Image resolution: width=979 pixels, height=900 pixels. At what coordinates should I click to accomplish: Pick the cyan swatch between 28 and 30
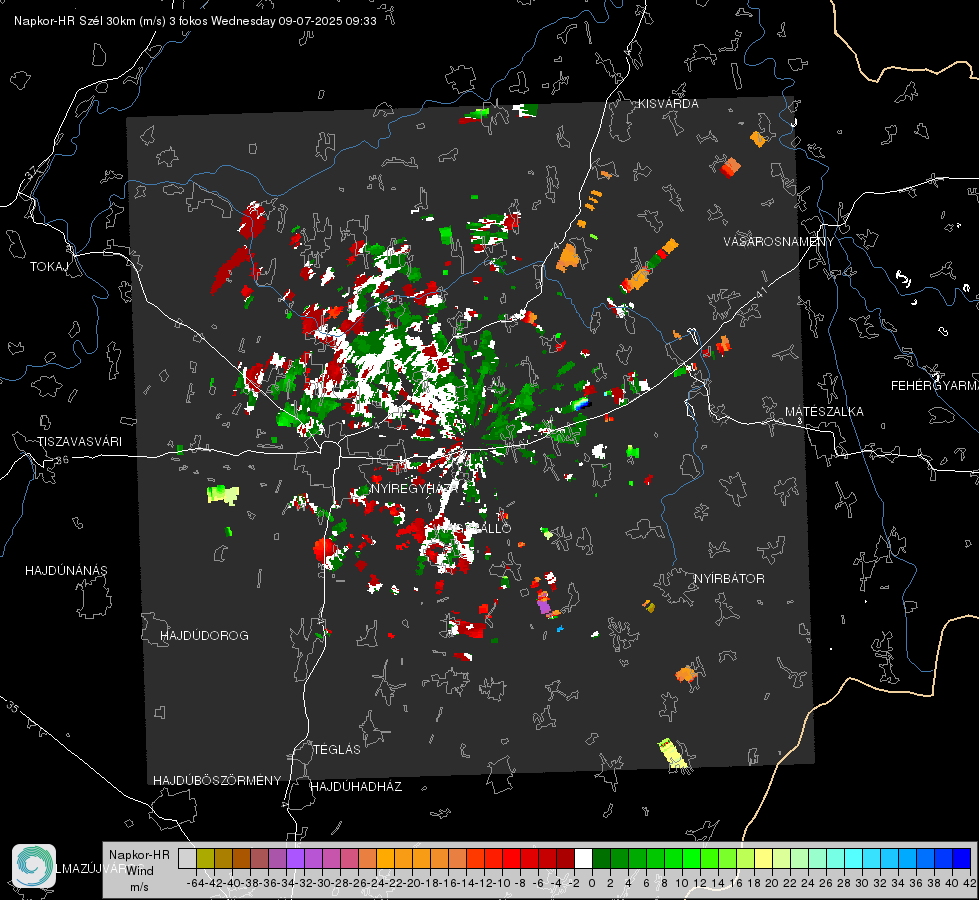point(854,858)
